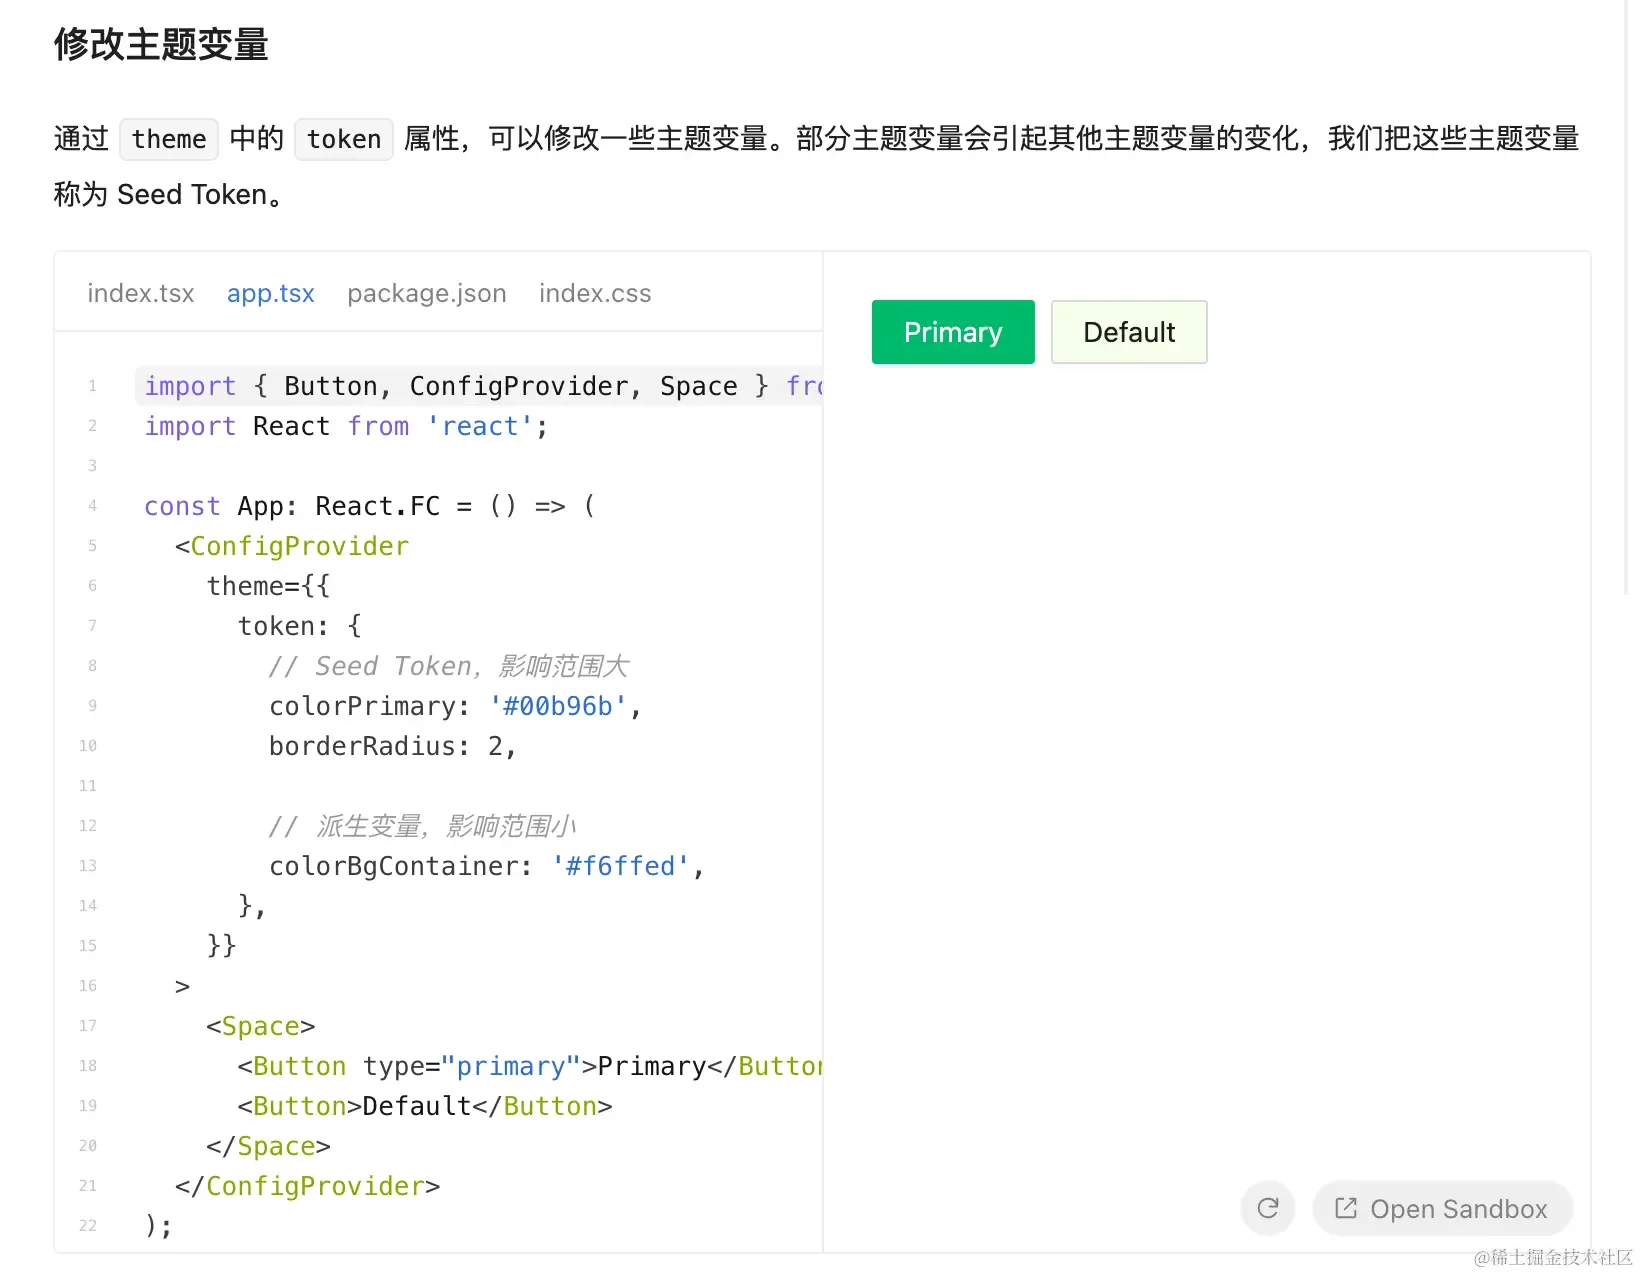
Task: Click the external-link icon in Open Sandbox
Action: 1346,1208
